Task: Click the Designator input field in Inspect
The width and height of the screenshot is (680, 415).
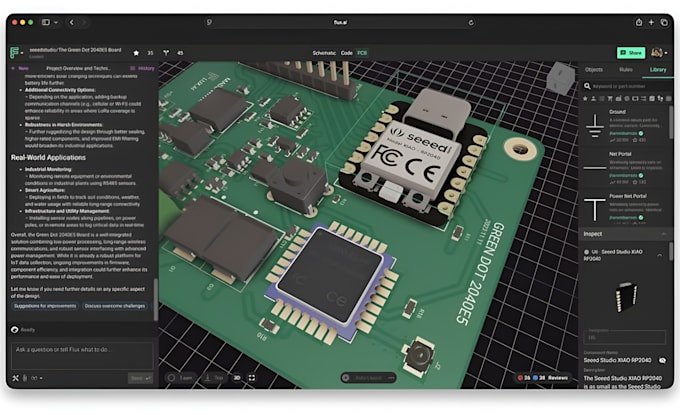Action: tap(624, 337)
